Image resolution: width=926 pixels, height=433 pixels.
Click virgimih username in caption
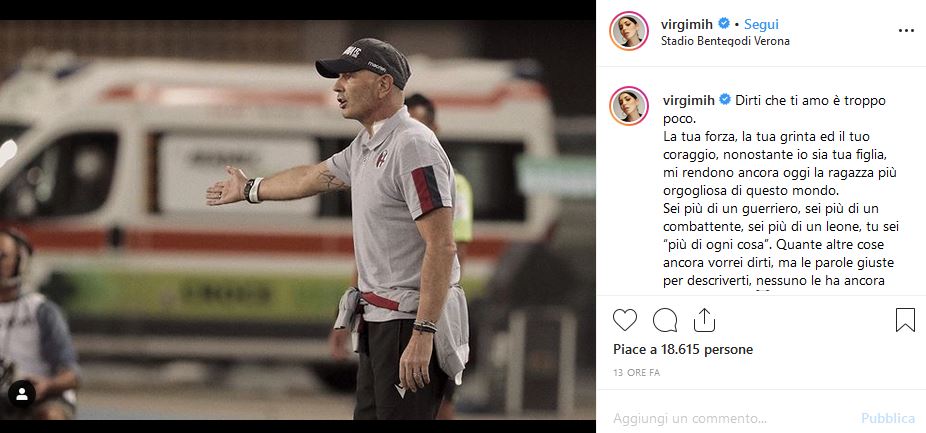click(689, 100)
